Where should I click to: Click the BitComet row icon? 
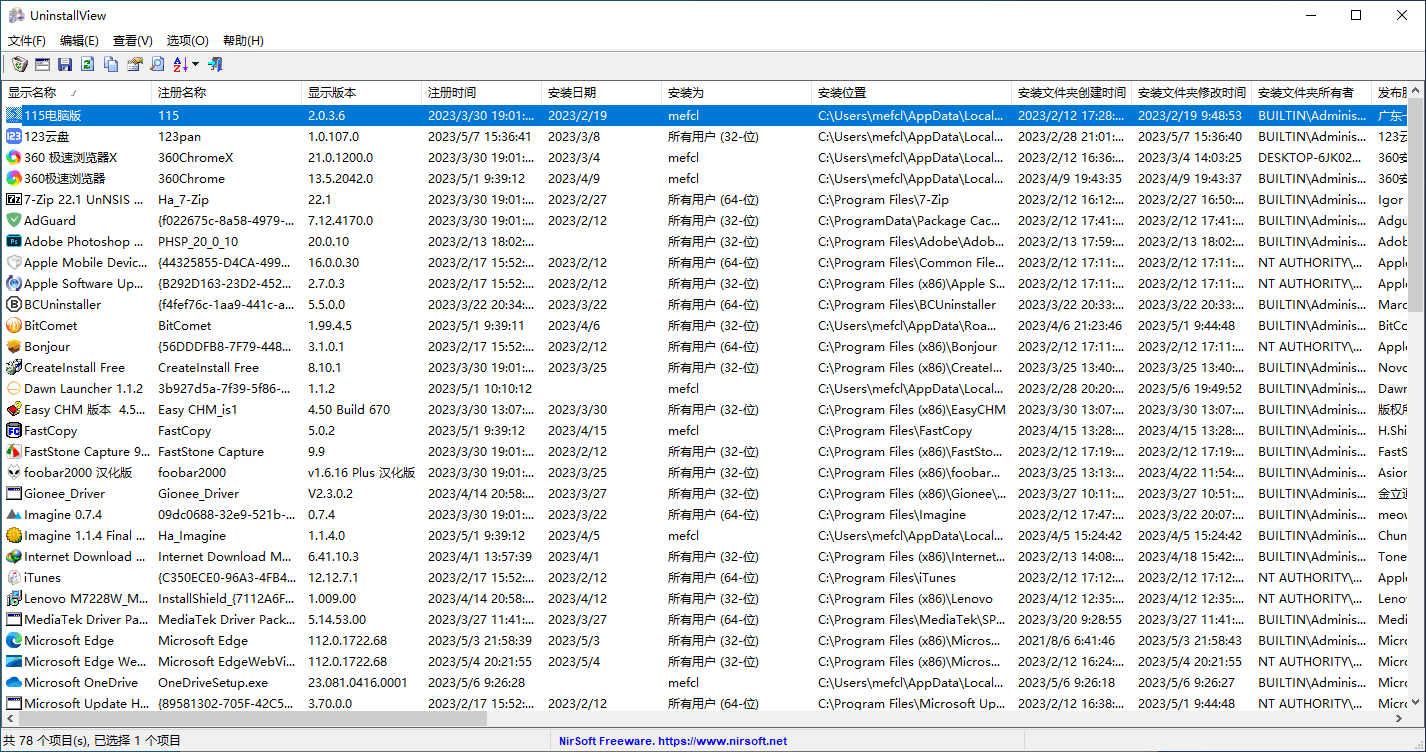tap(14, 325)
